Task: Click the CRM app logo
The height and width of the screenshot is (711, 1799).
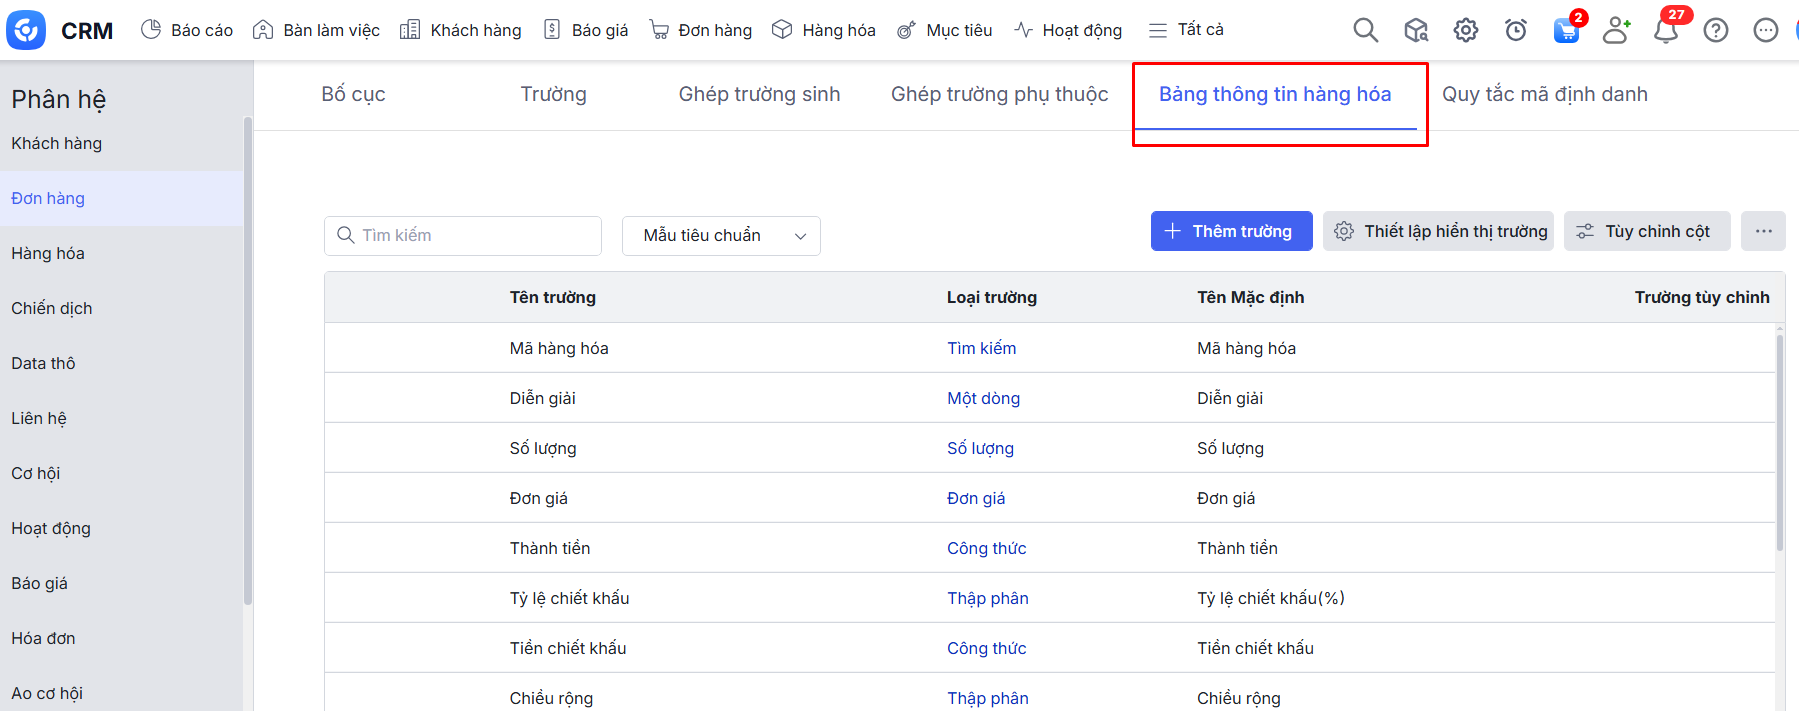Action: coord(26,30)
